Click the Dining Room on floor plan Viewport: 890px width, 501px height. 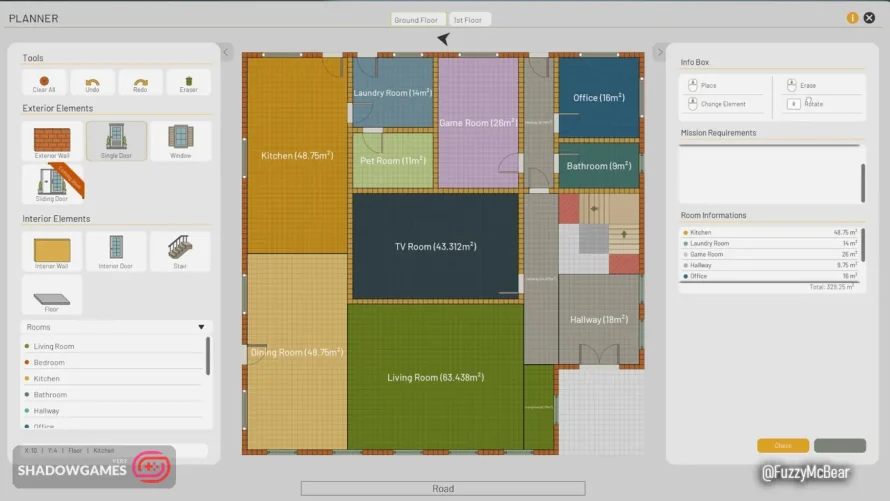(297, 352)
